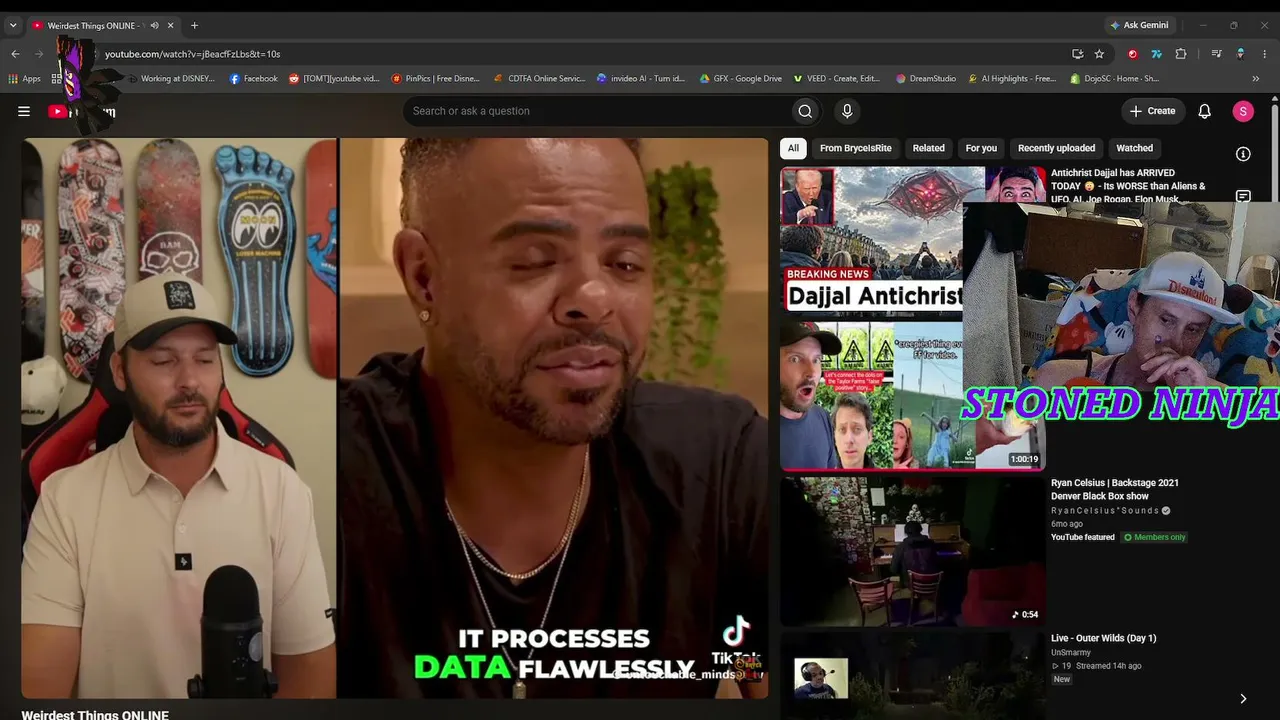Filter by From BryceIsRite chip
This screenshot has height=720, width=1280.
click(x=856, y=148)
